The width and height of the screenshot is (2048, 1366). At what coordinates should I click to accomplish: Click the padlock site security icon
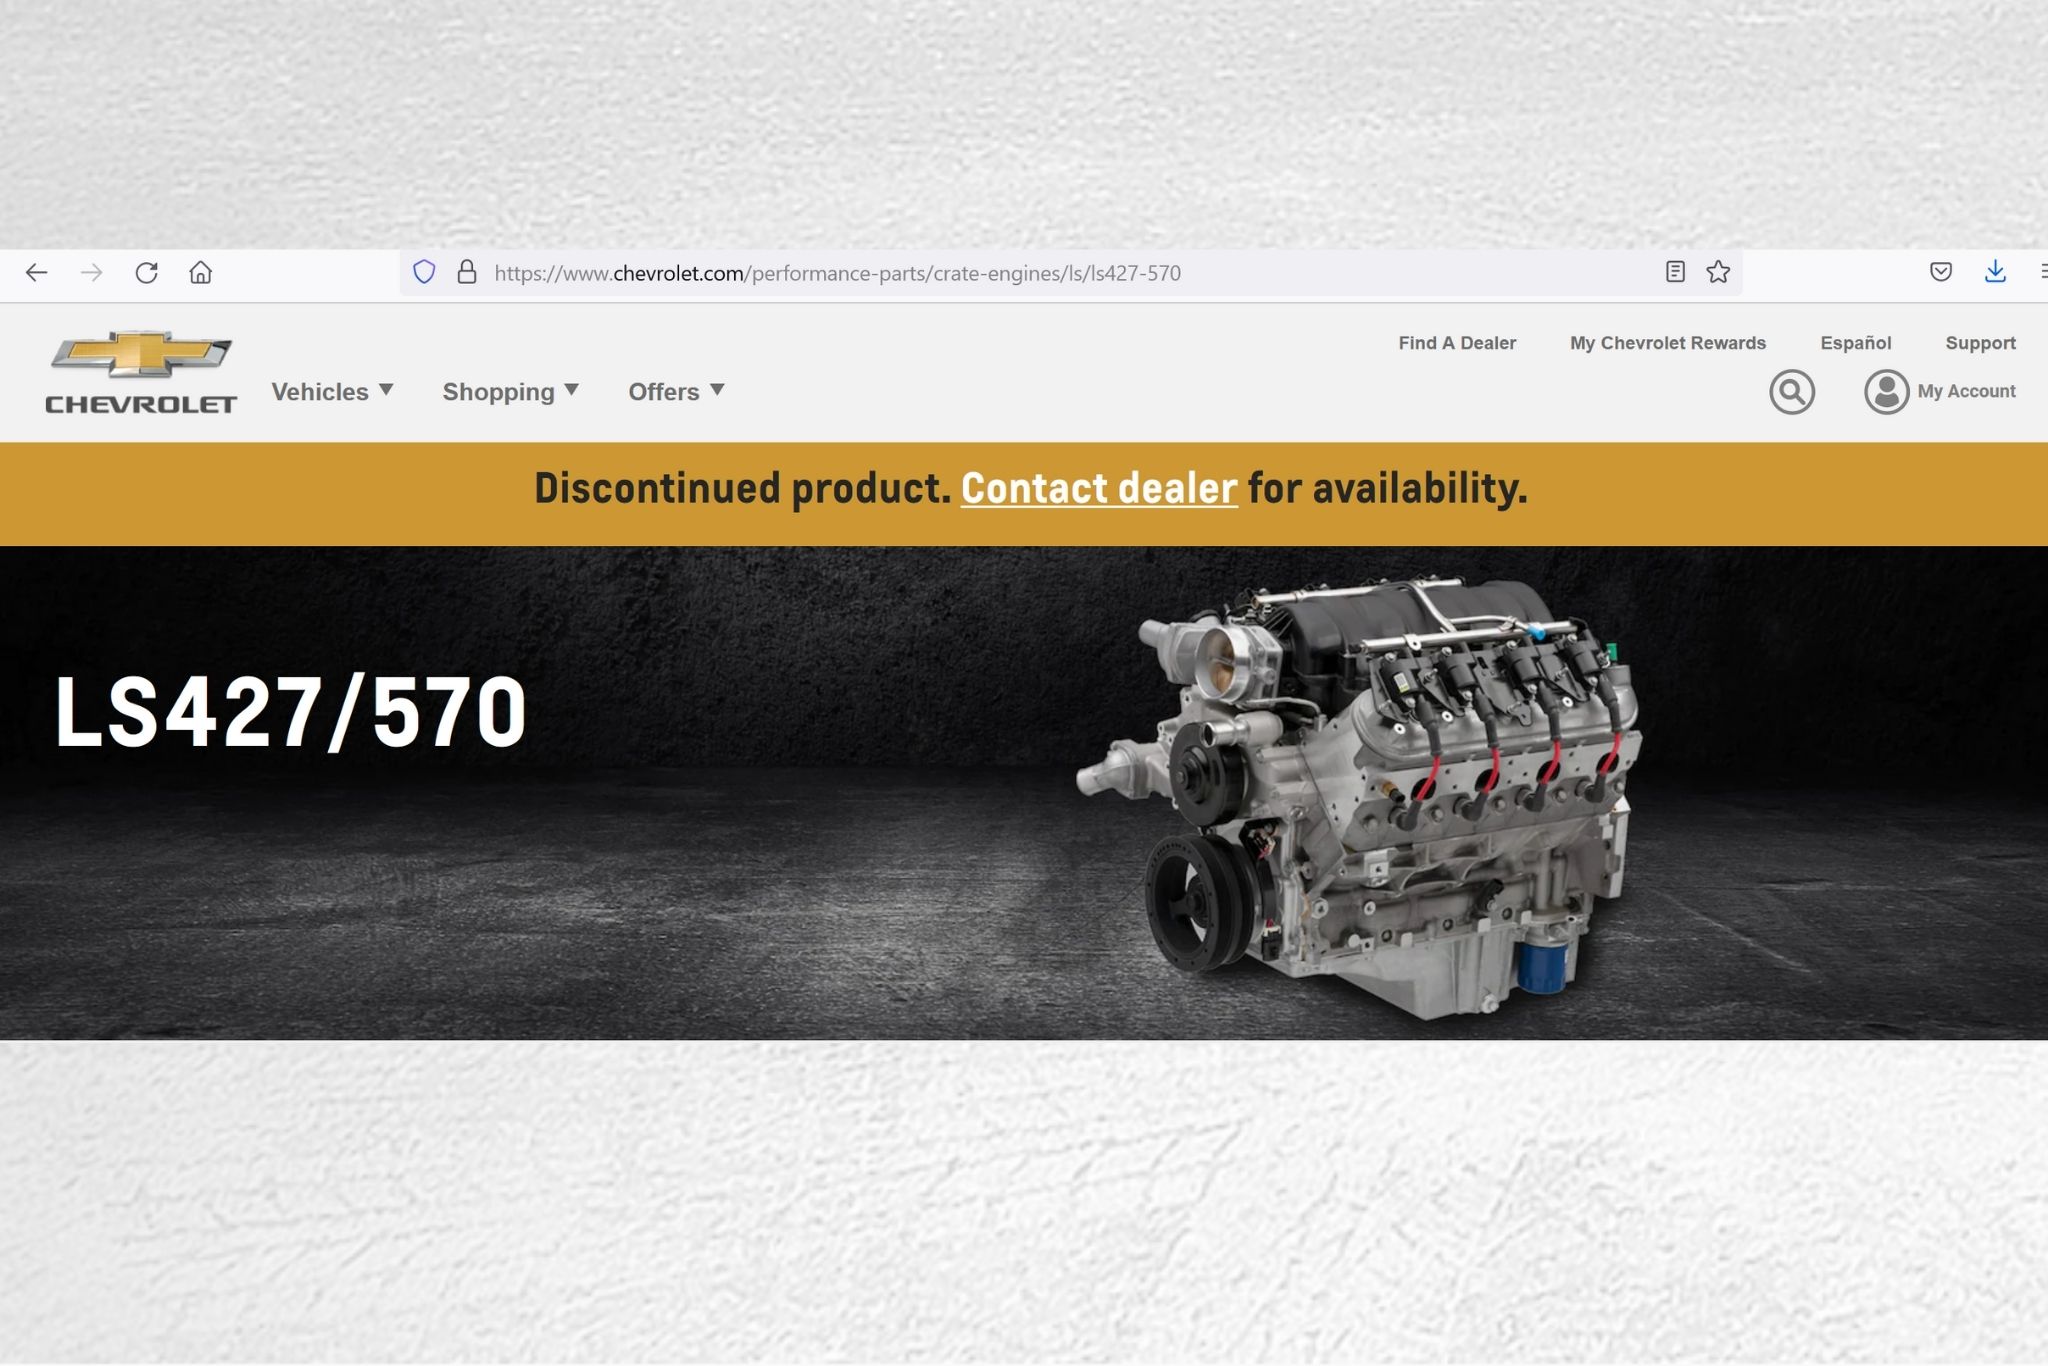466,272
